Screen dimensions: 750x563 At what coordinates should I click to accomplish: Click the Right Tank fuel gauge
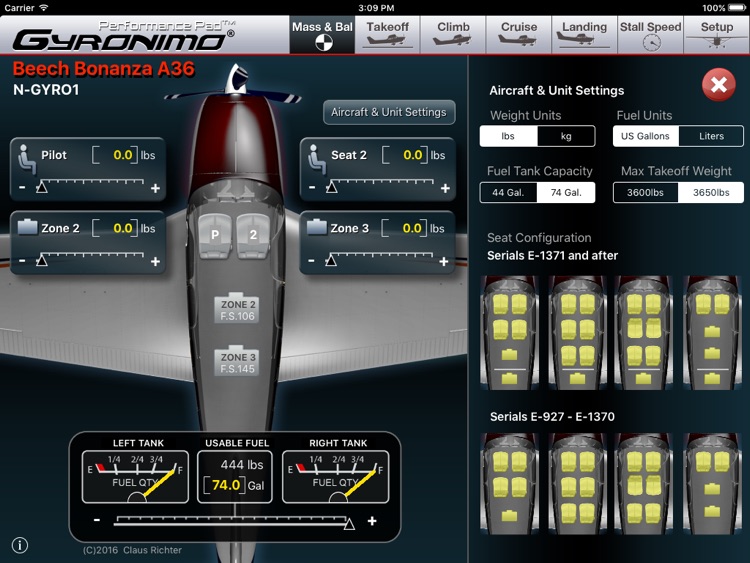point(335,476)
